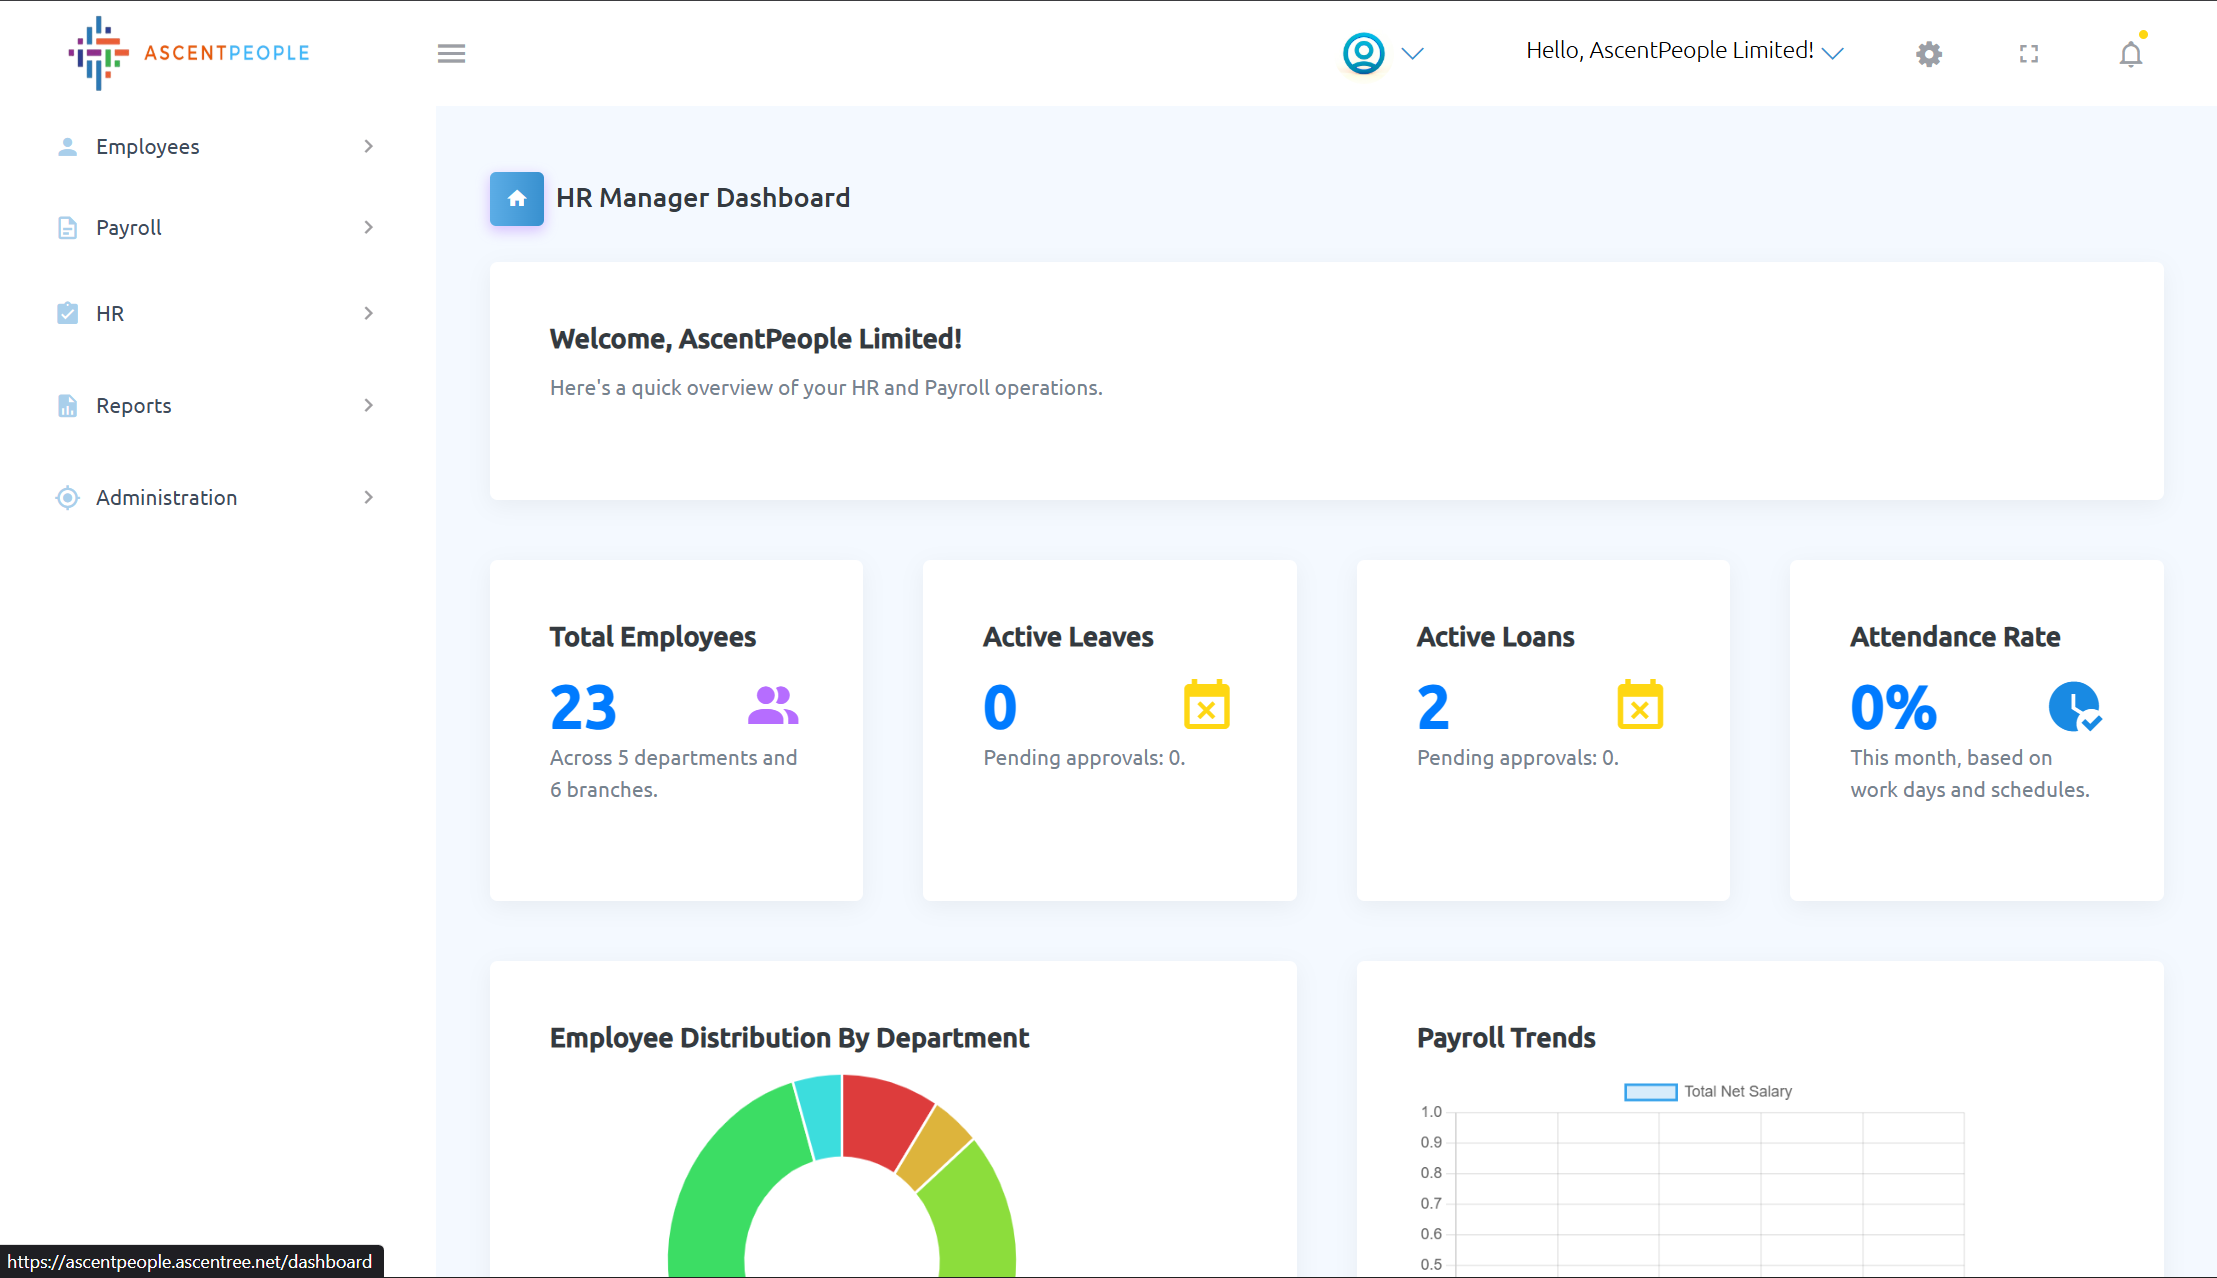2217x1278 pixels.
Task: Open the Reports icon in the sidebar
Action: pyautogui.click(x=67, y=405)
